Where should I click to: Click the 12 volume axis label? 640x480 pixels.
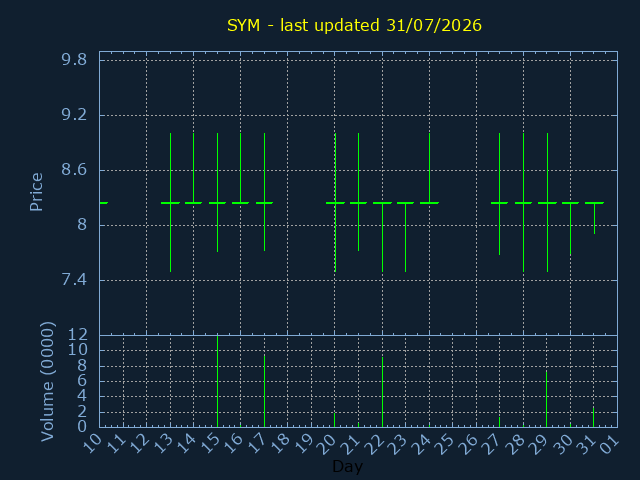(x=78, y=335)
